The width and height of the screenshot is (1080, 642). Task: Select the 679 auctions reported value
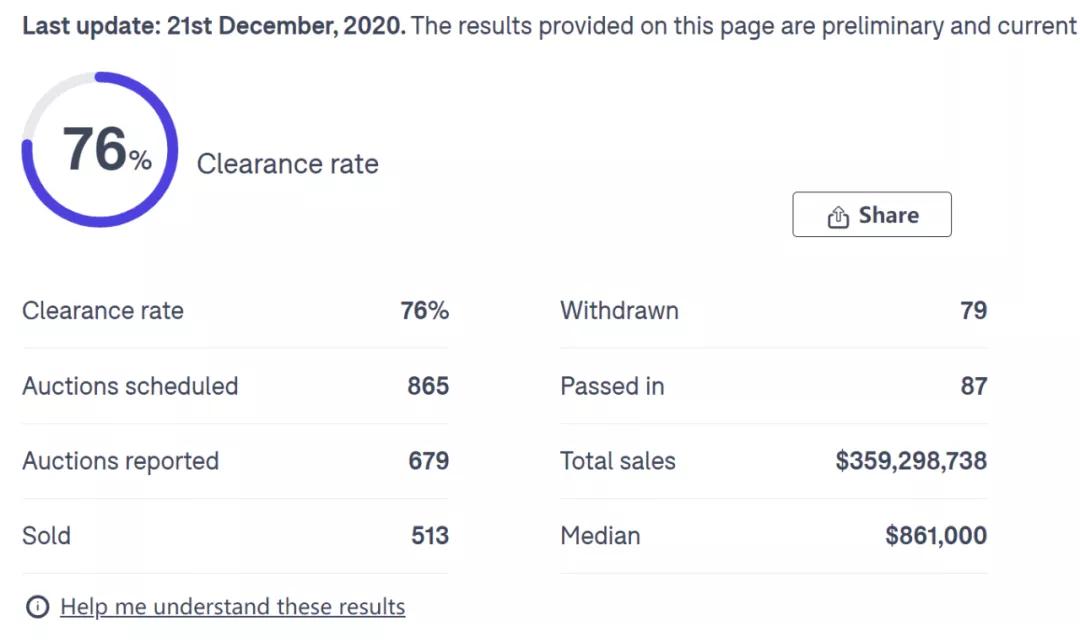tap(428, 460)
